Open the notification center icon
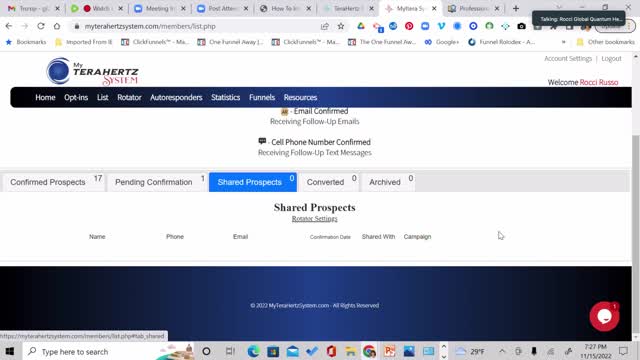The height and width of the screenshot is (360, 640). coord(623,351)
